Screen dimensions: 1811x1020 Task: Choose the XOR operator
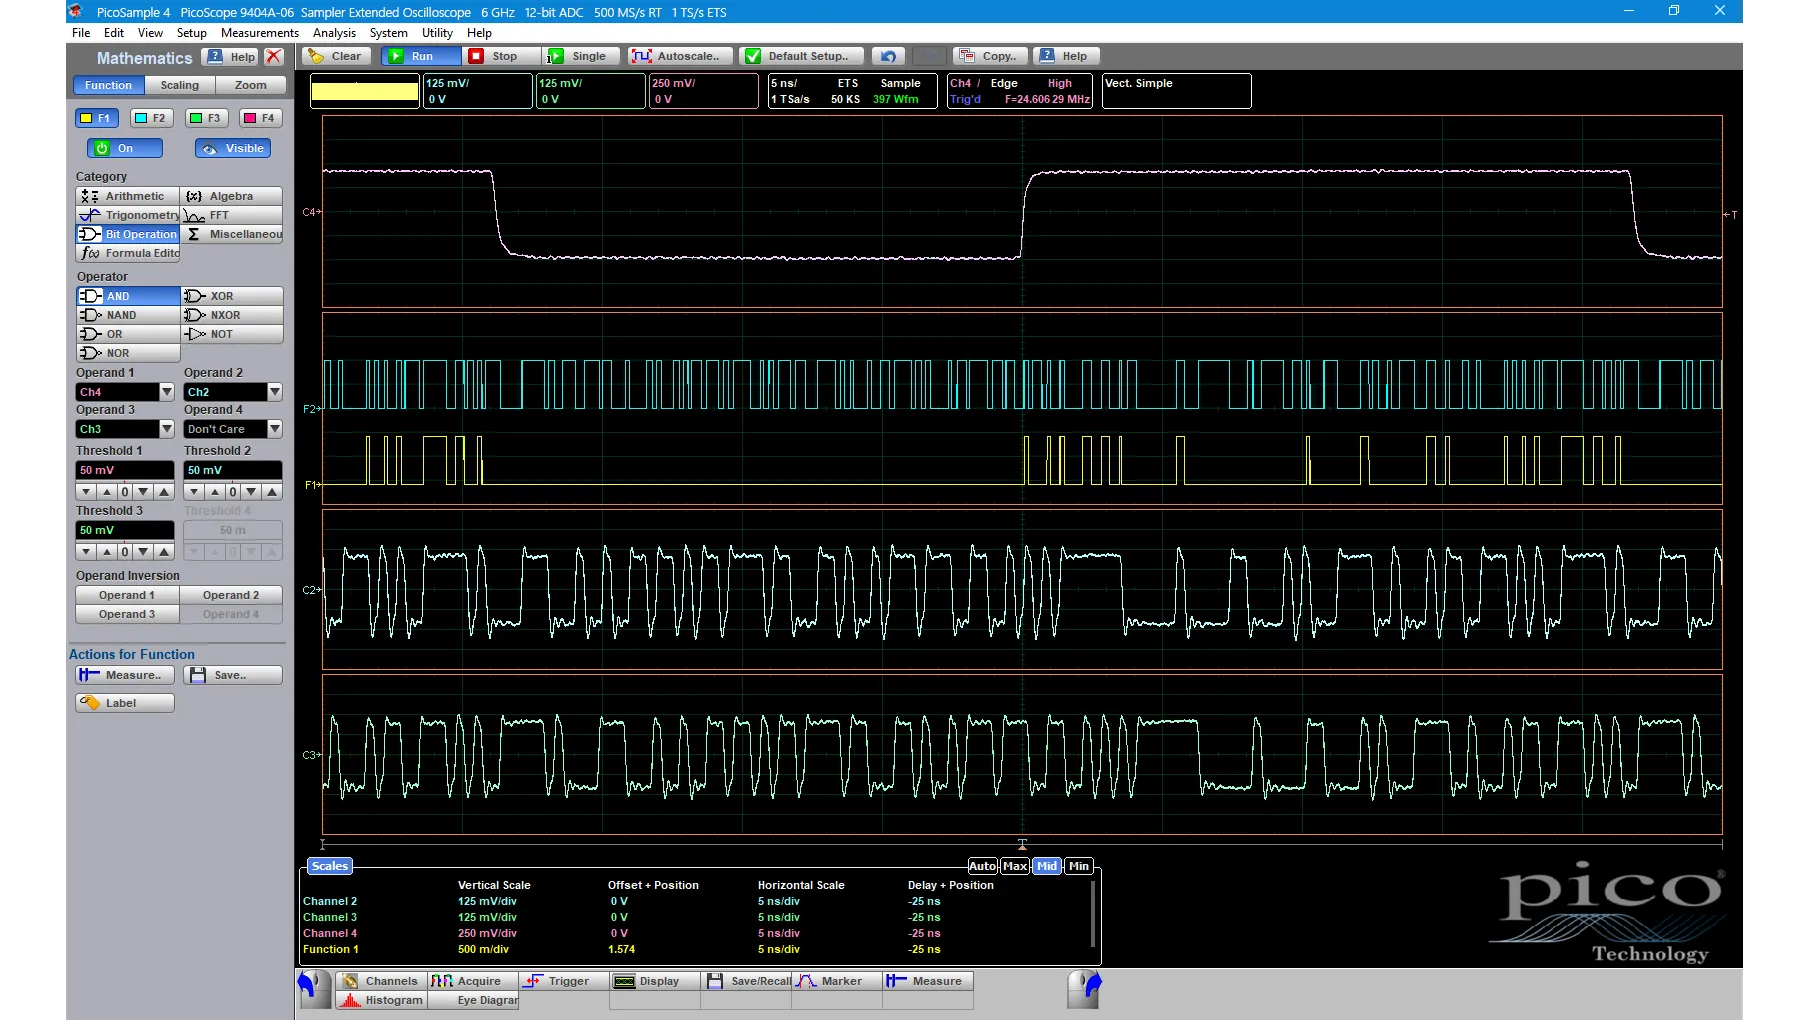coord(232,296)
